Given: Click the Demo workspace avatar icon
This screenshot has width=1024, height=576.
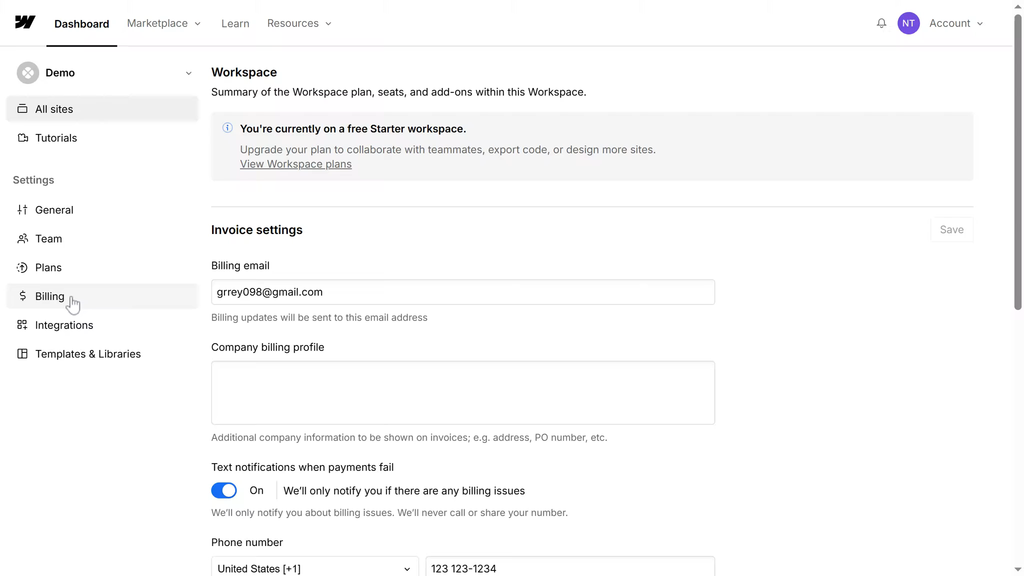Looking at the screenshot, I should (x=28, y=73).
